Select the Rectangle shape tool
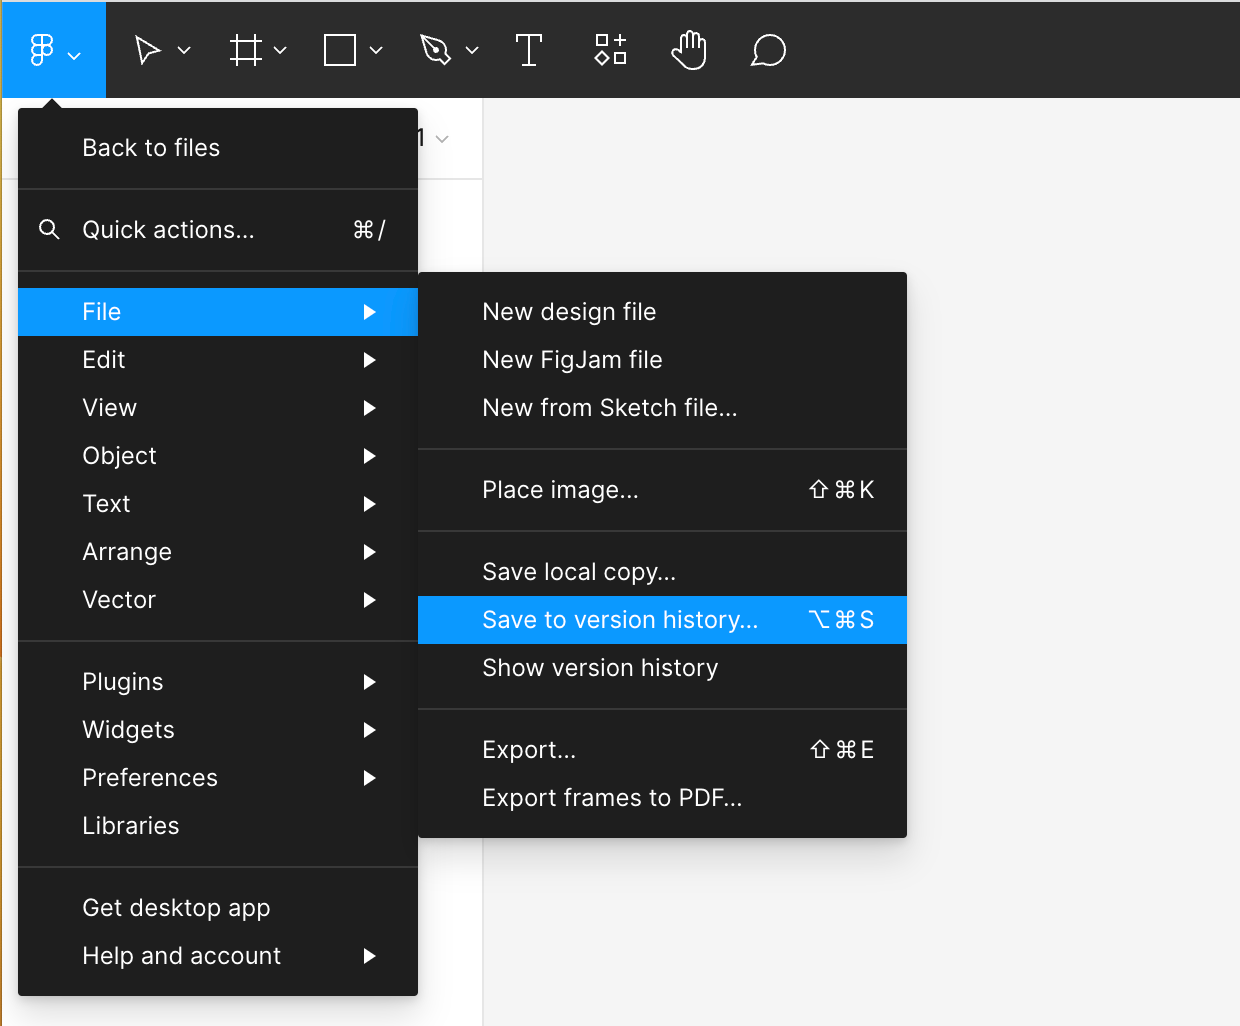1240x1026 pixels. pos(340,50)
